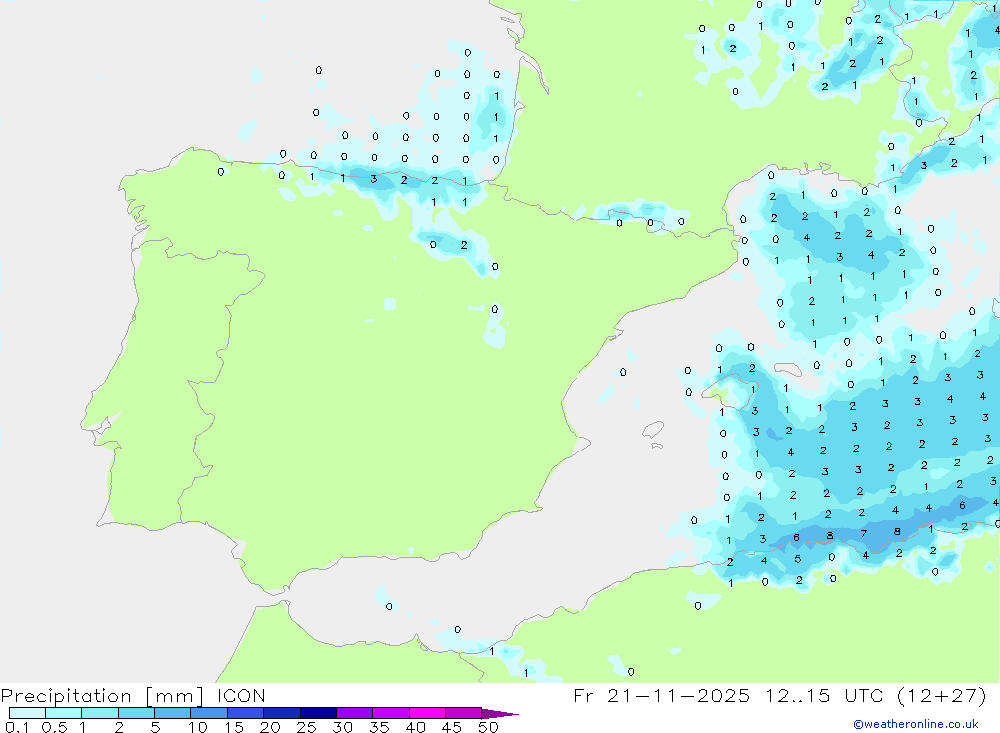This screenshot has height=733, width=1000.
Task: Pick the 5–10 mm legend swatch
Action: (x=173, y=713)
